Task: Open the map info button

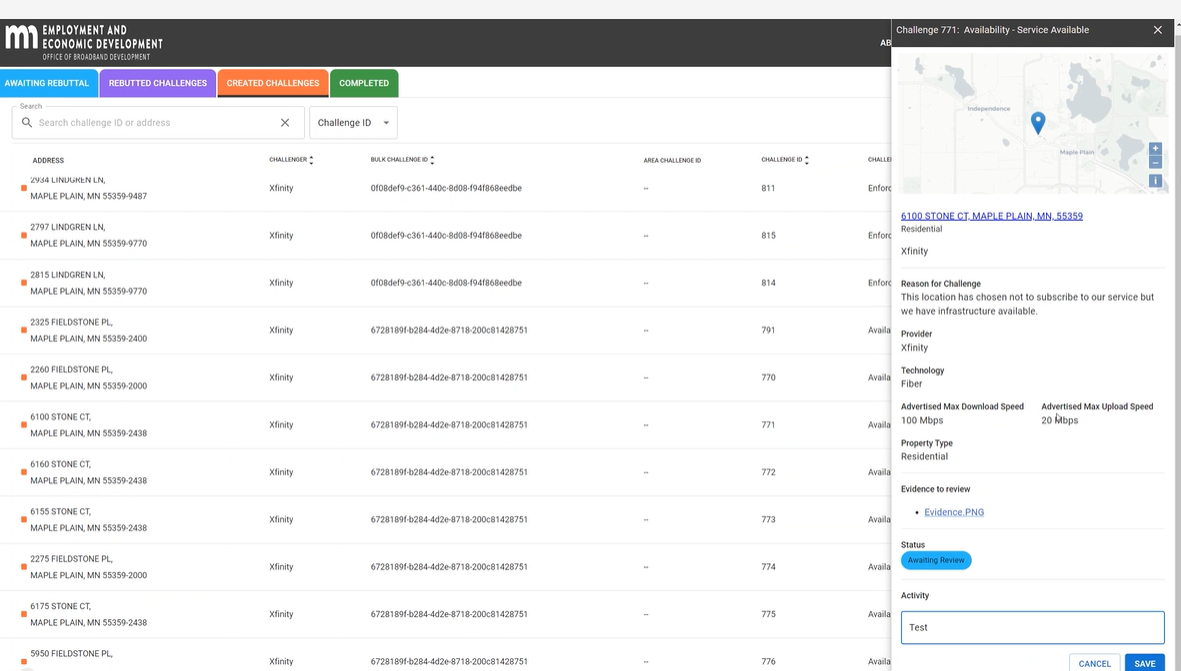Action: 1155,181
